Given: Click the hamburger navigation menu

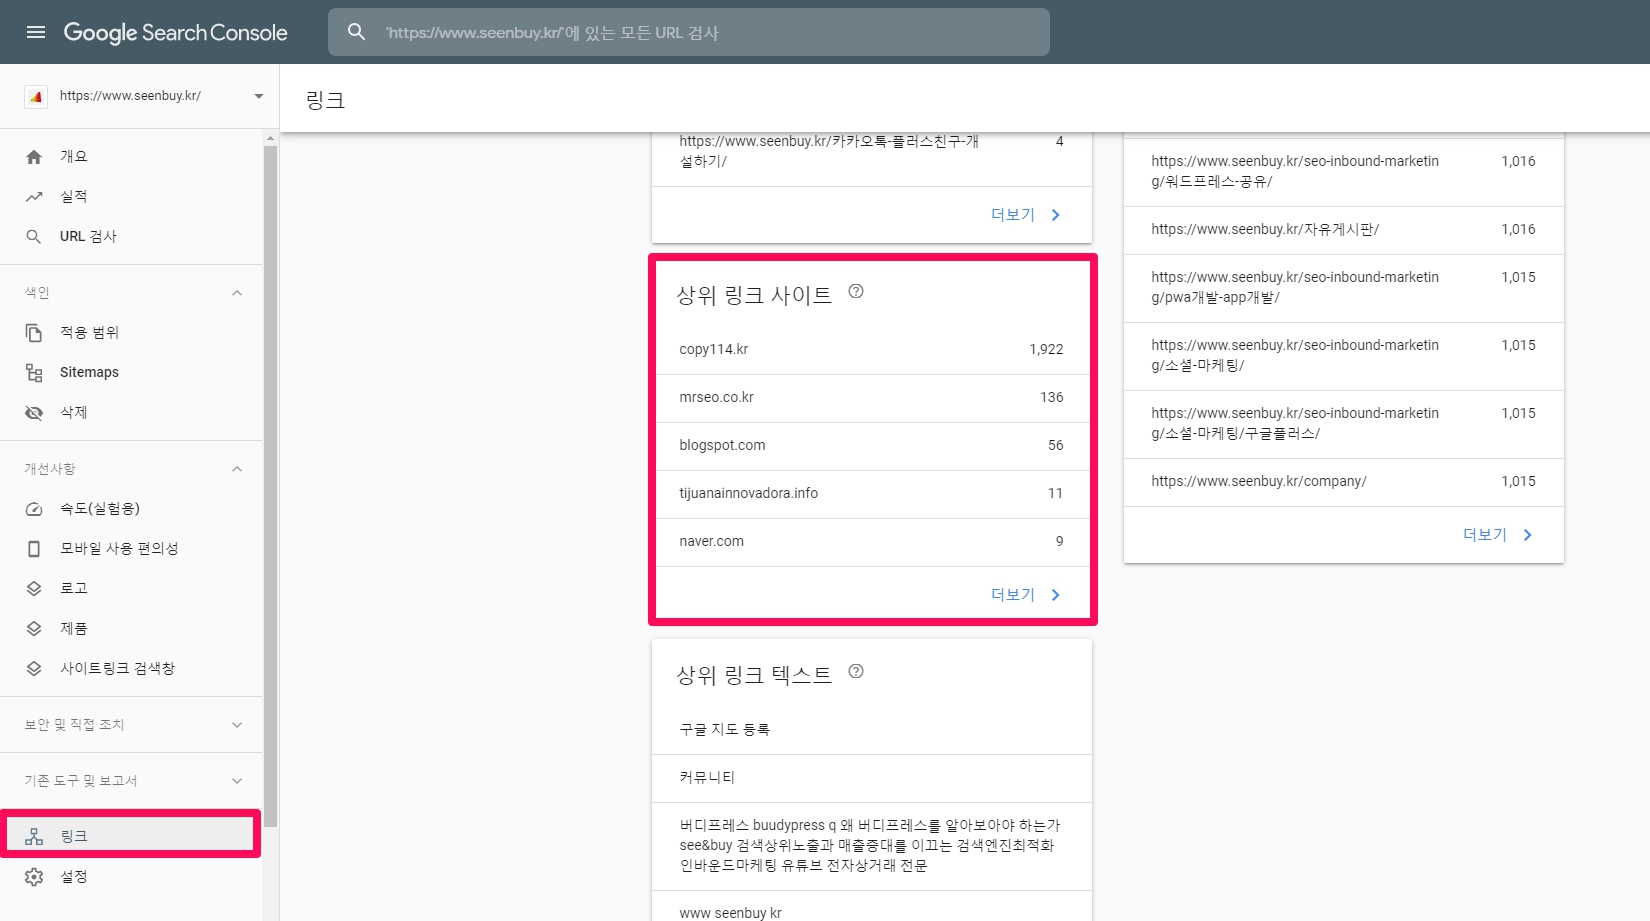Looking at the screenshot, I should [x=36, y=31].
